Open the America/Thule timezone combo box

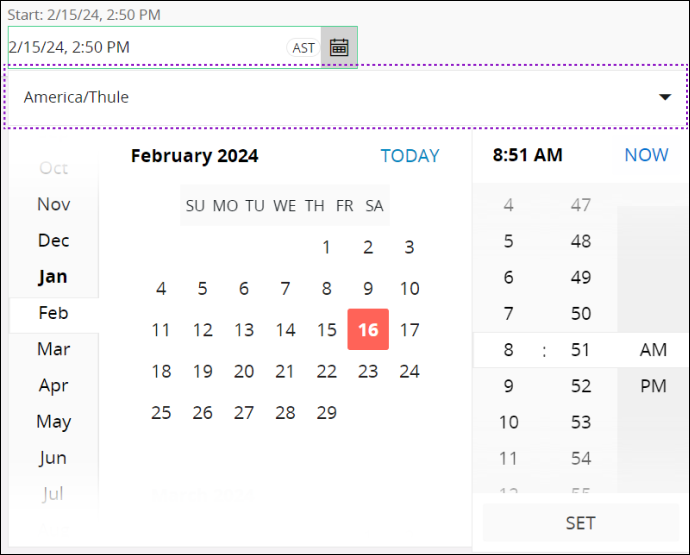pyautogui.click(x=340, y=97)
